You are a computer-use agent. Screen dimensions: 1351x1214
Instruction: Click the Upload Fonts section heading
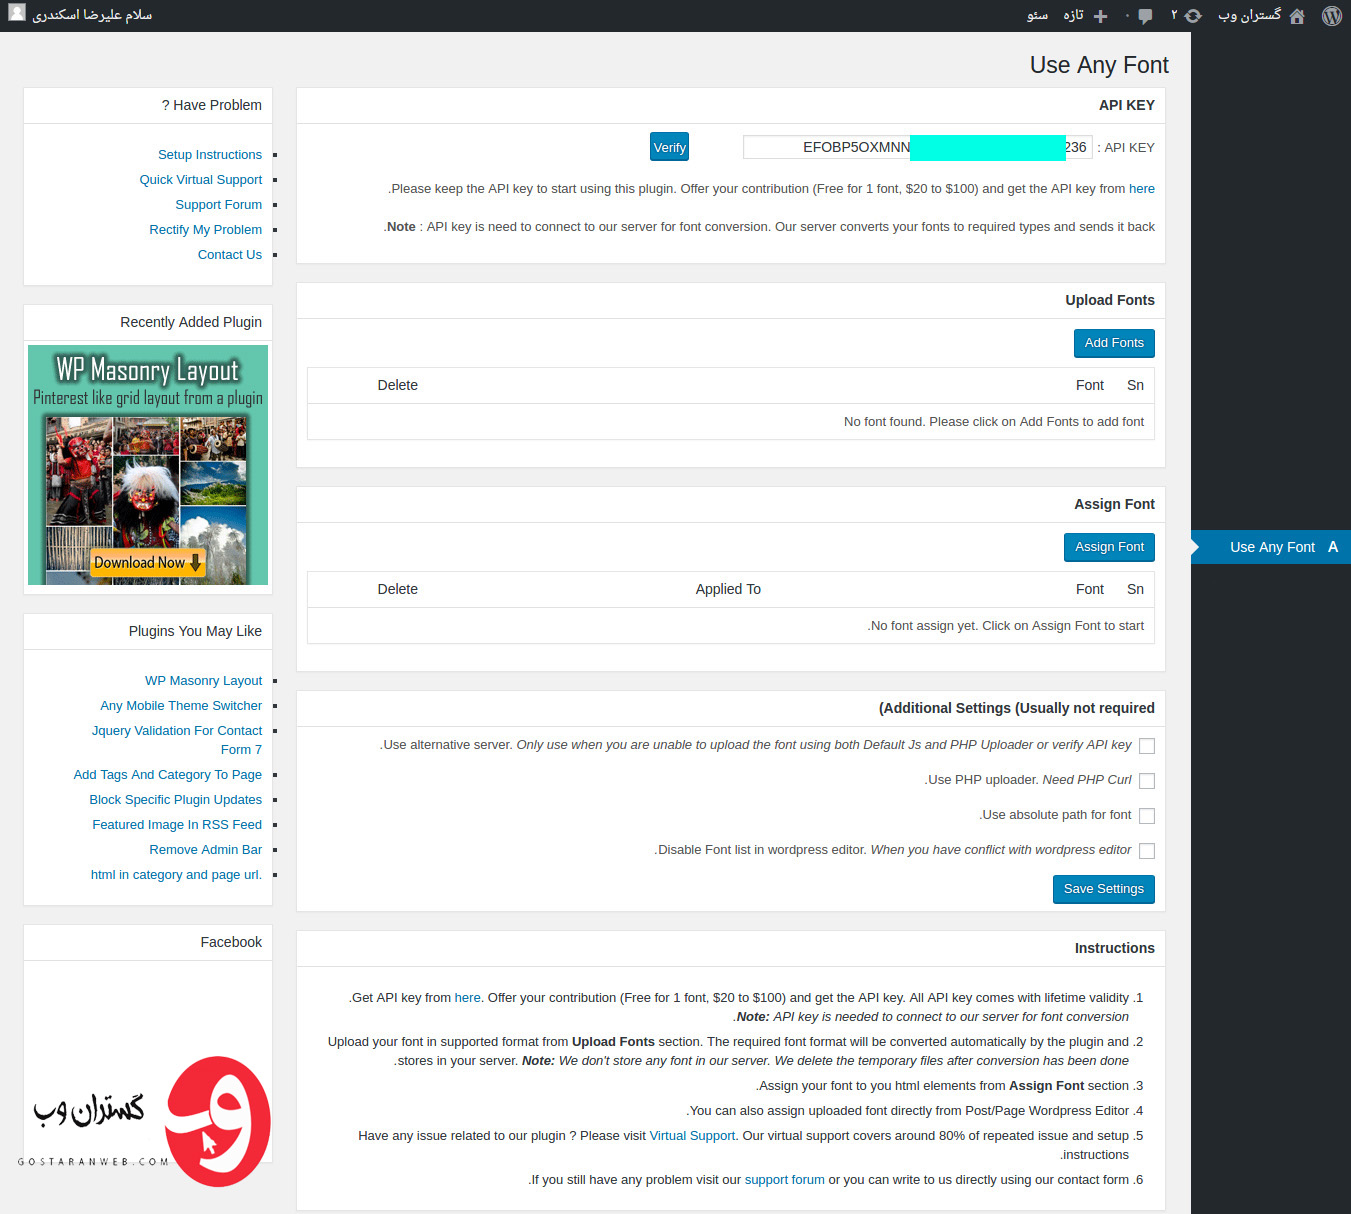pos(1110,300)
